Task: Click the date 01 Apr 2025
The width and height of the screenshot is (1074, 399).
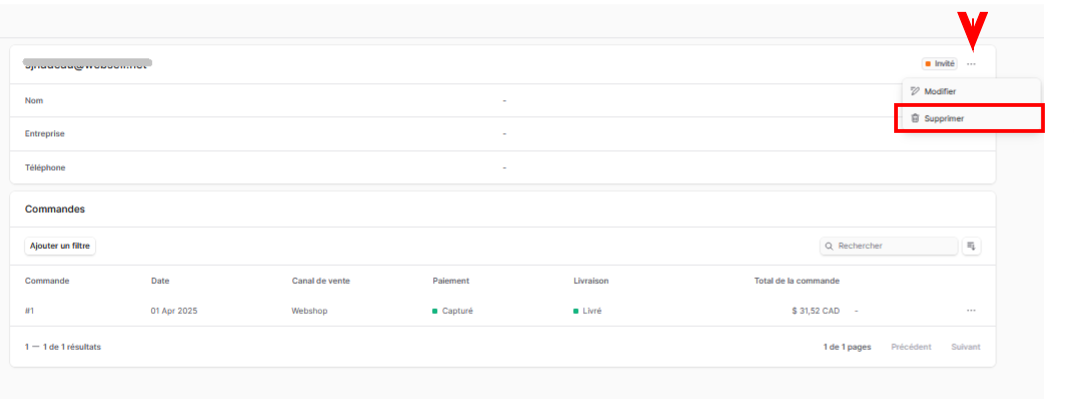Action: tap(174, 311)
